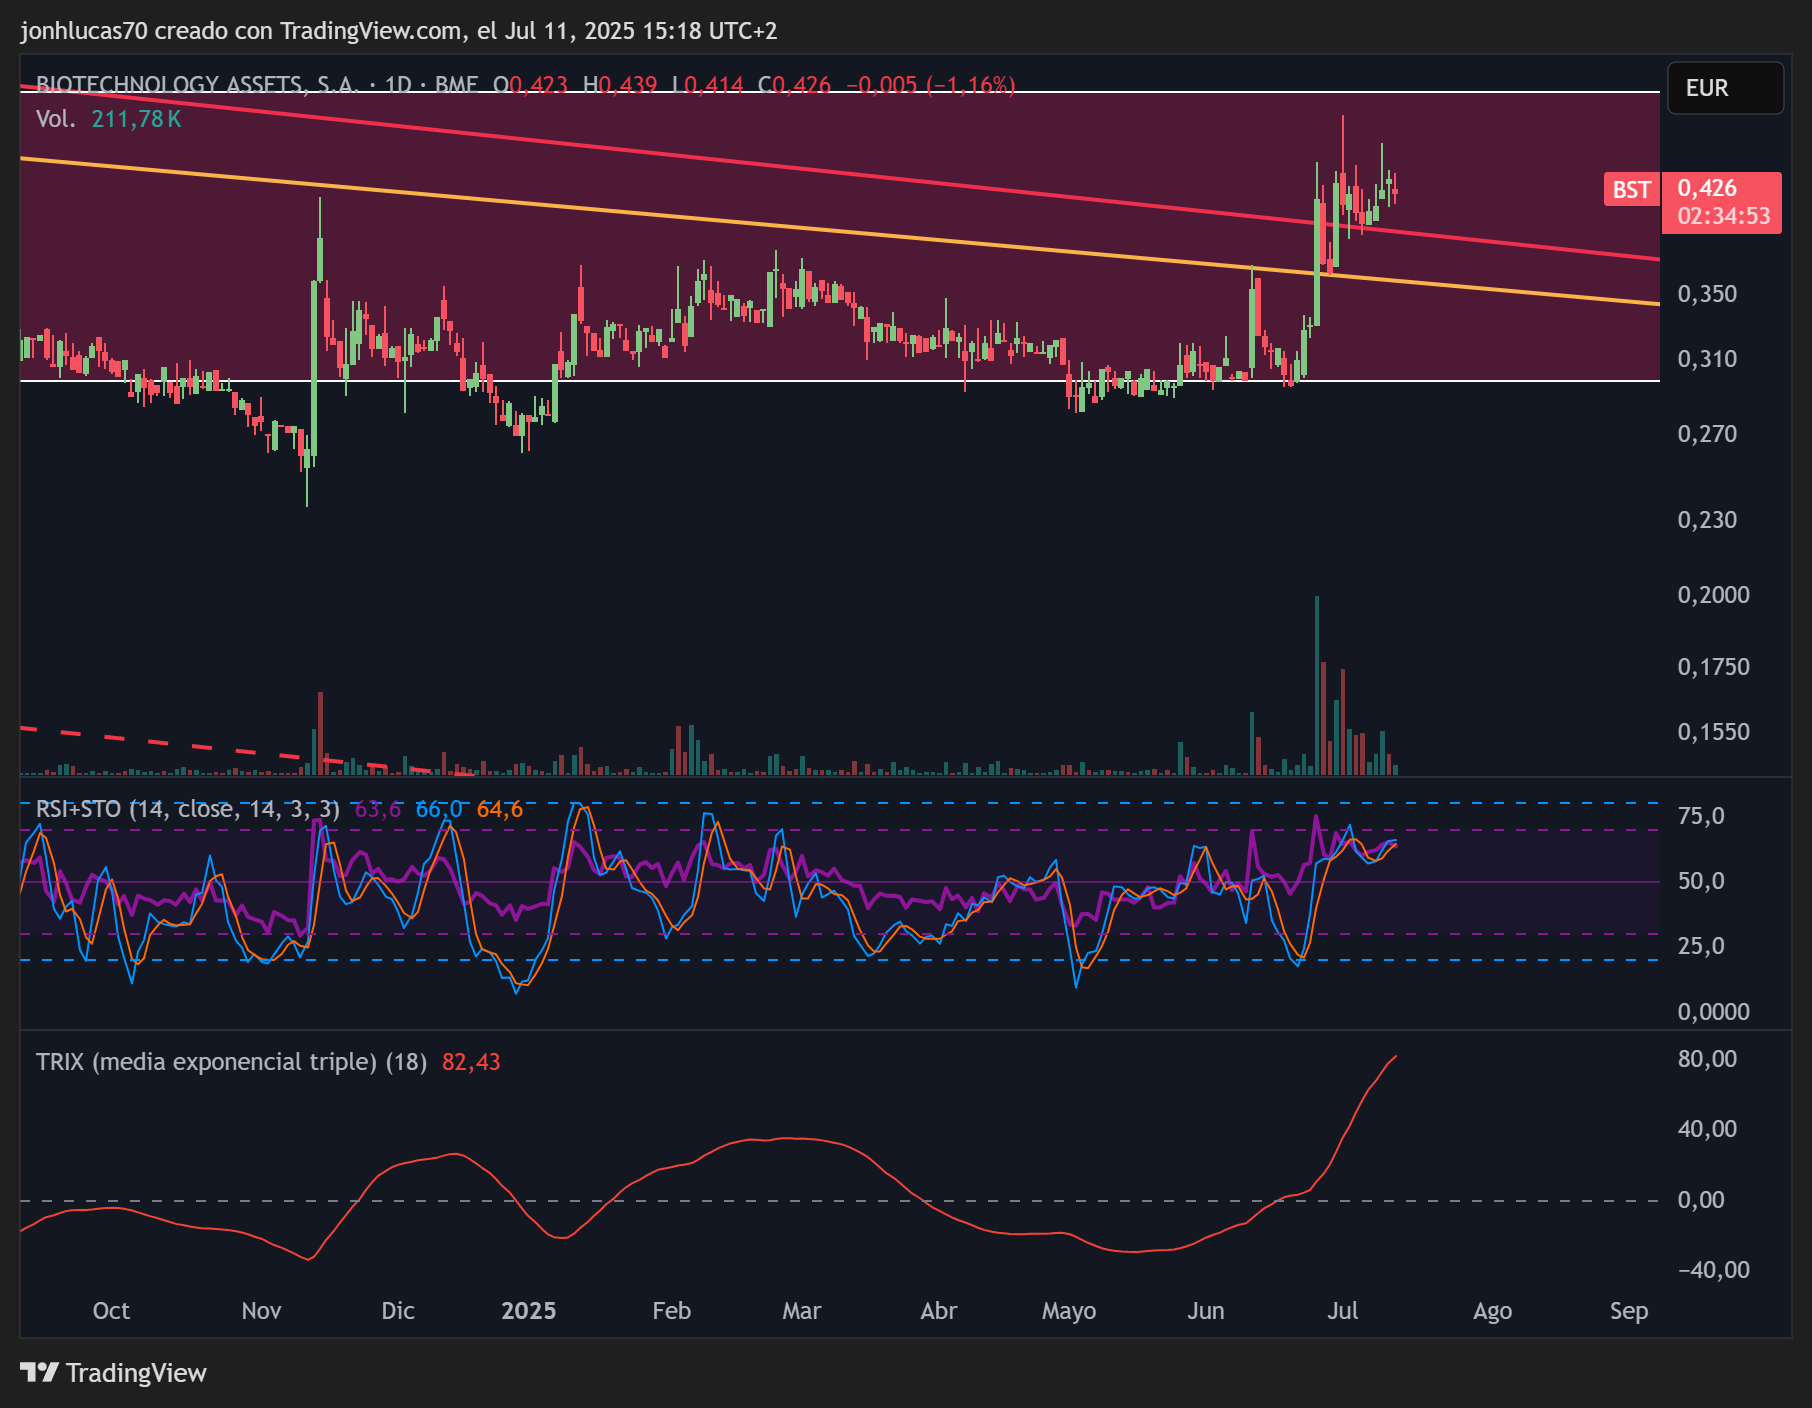Click the EUR currency button
Image resolution: width=1812 pixels, height=1408 pixels.
[x=1725, y=88]
